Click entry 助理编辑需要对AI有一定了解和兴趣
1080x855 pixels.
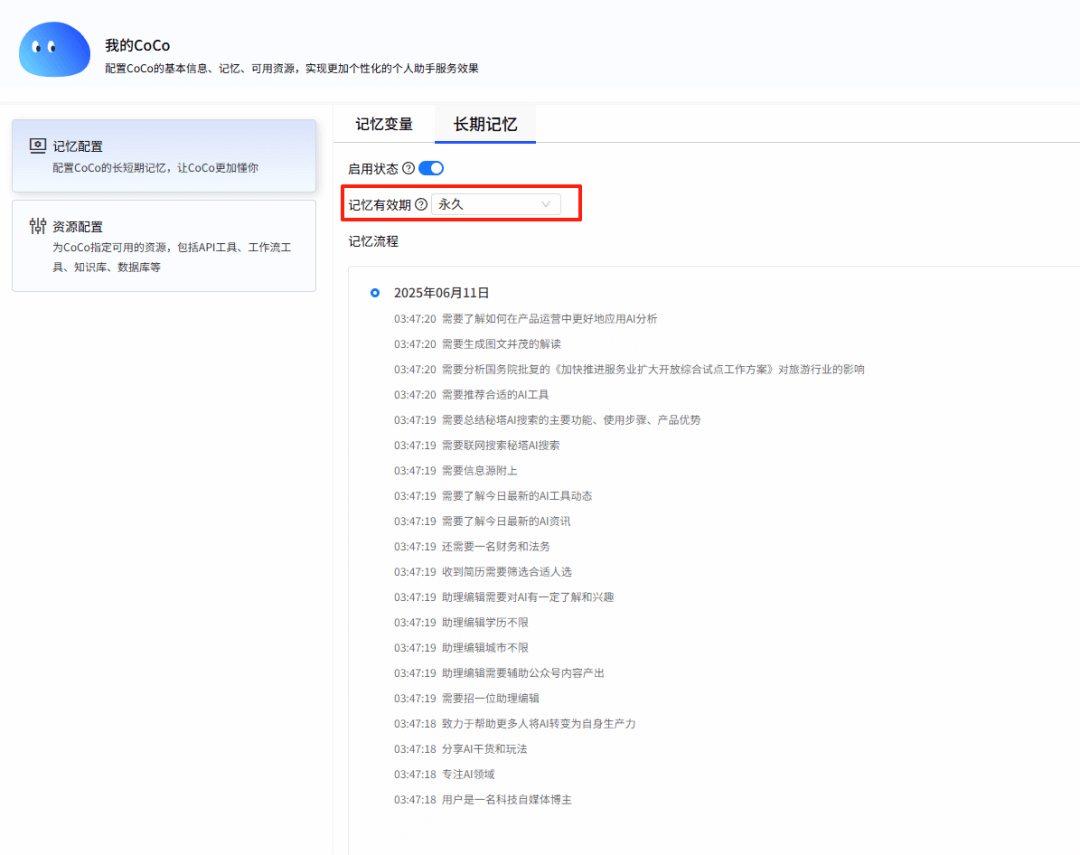(528, 597)
